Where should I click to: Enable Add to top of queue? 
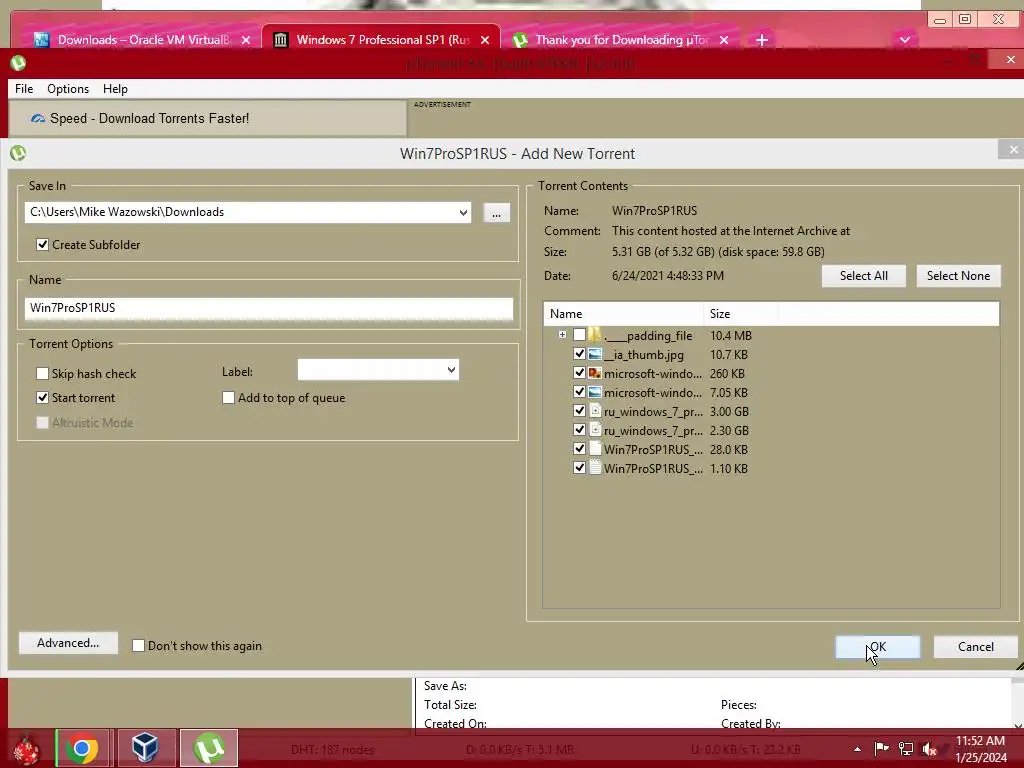pyautogui.click(x=229, y=398)
